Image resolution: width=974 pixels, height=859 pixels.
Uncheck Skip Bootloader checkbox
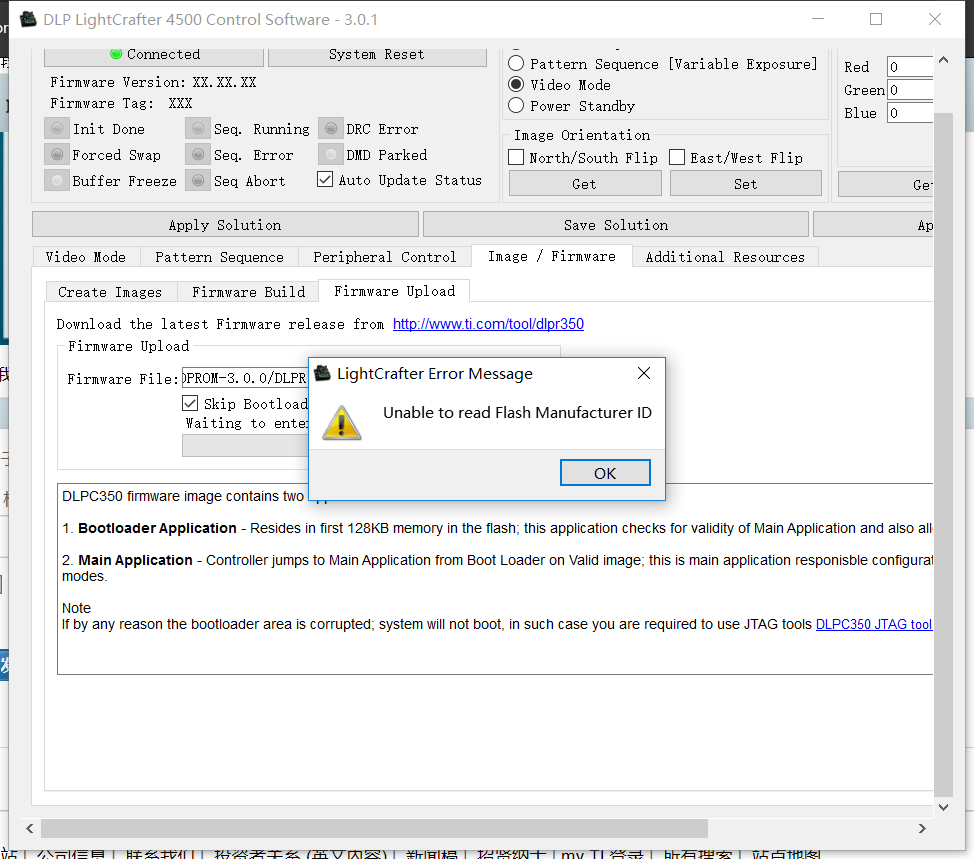click(190, 403)
